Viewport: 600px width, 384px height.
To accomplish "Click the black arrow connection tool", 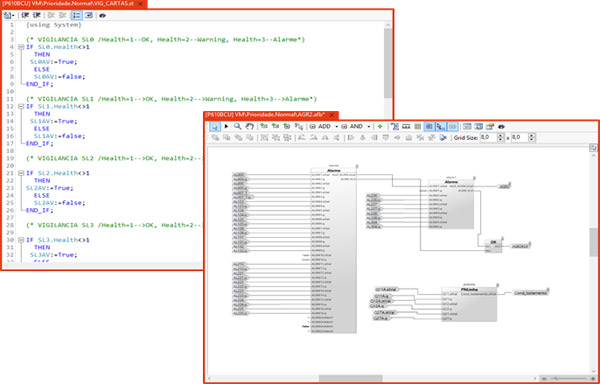I will coord(227,126).
